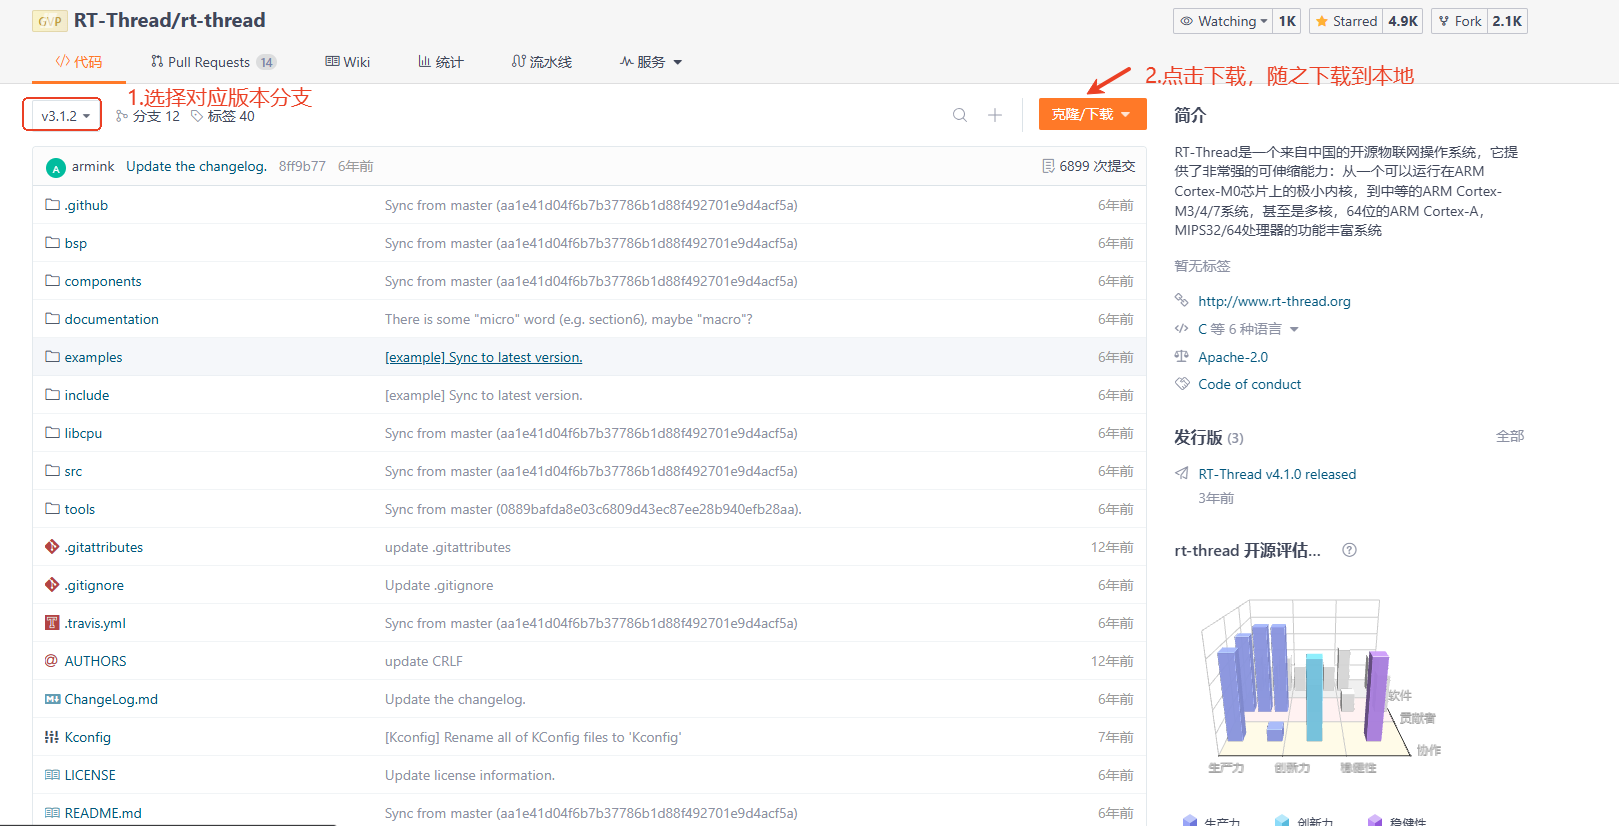This screenshot has width=1619, height=826.
Task: Click the AUTHORS file icon
Action: pos(52,661)
